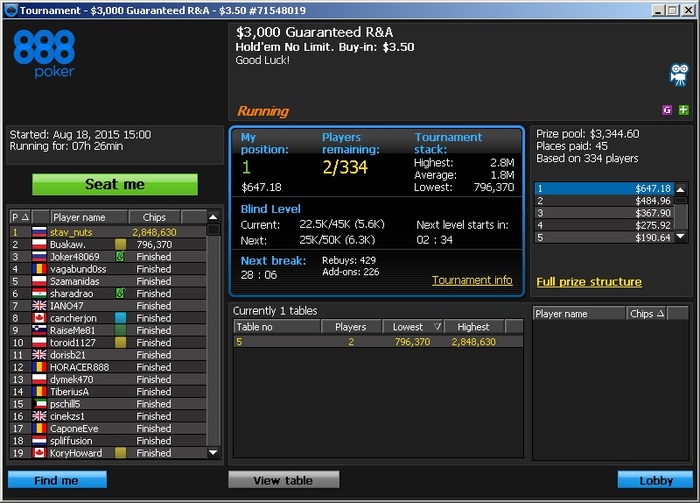The image size is (700, 503).
Task: Maximize the tournament window
Action: pyautogui.click(x=672, y=10)
